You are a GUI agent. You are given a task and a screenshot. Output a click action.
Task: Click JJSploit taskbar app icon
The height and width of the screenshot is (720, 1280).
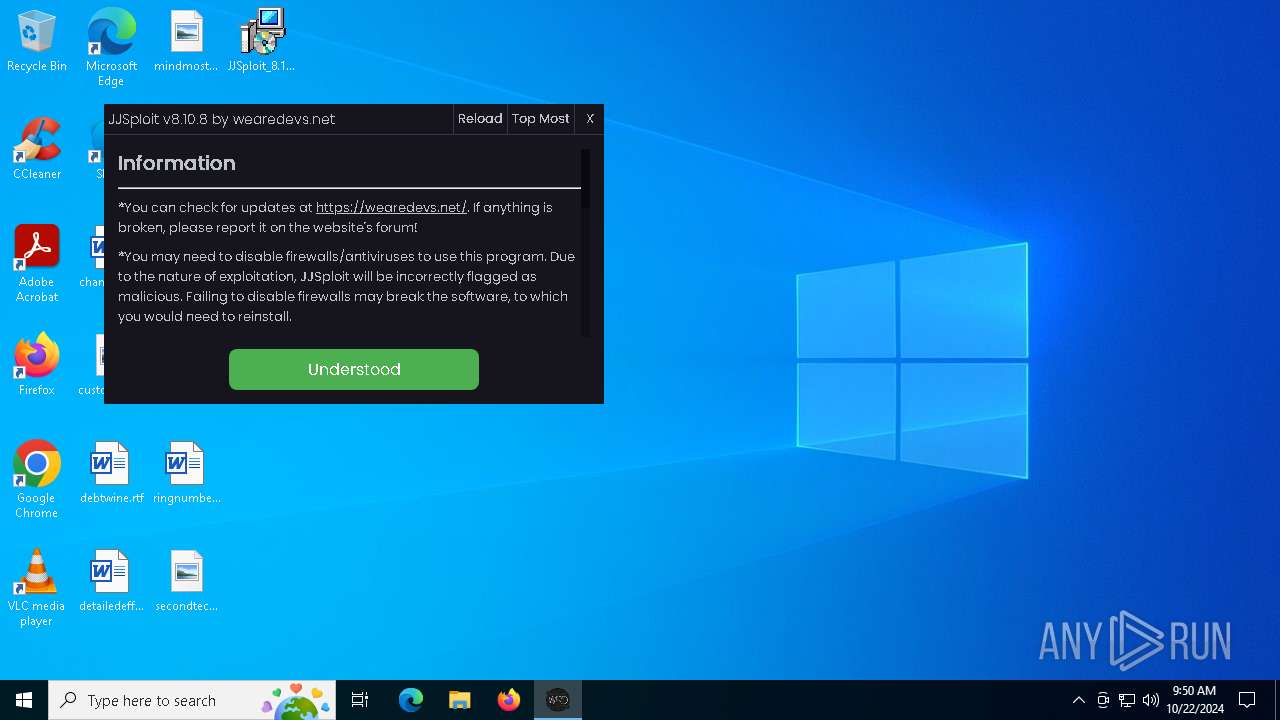click(558, 700)
